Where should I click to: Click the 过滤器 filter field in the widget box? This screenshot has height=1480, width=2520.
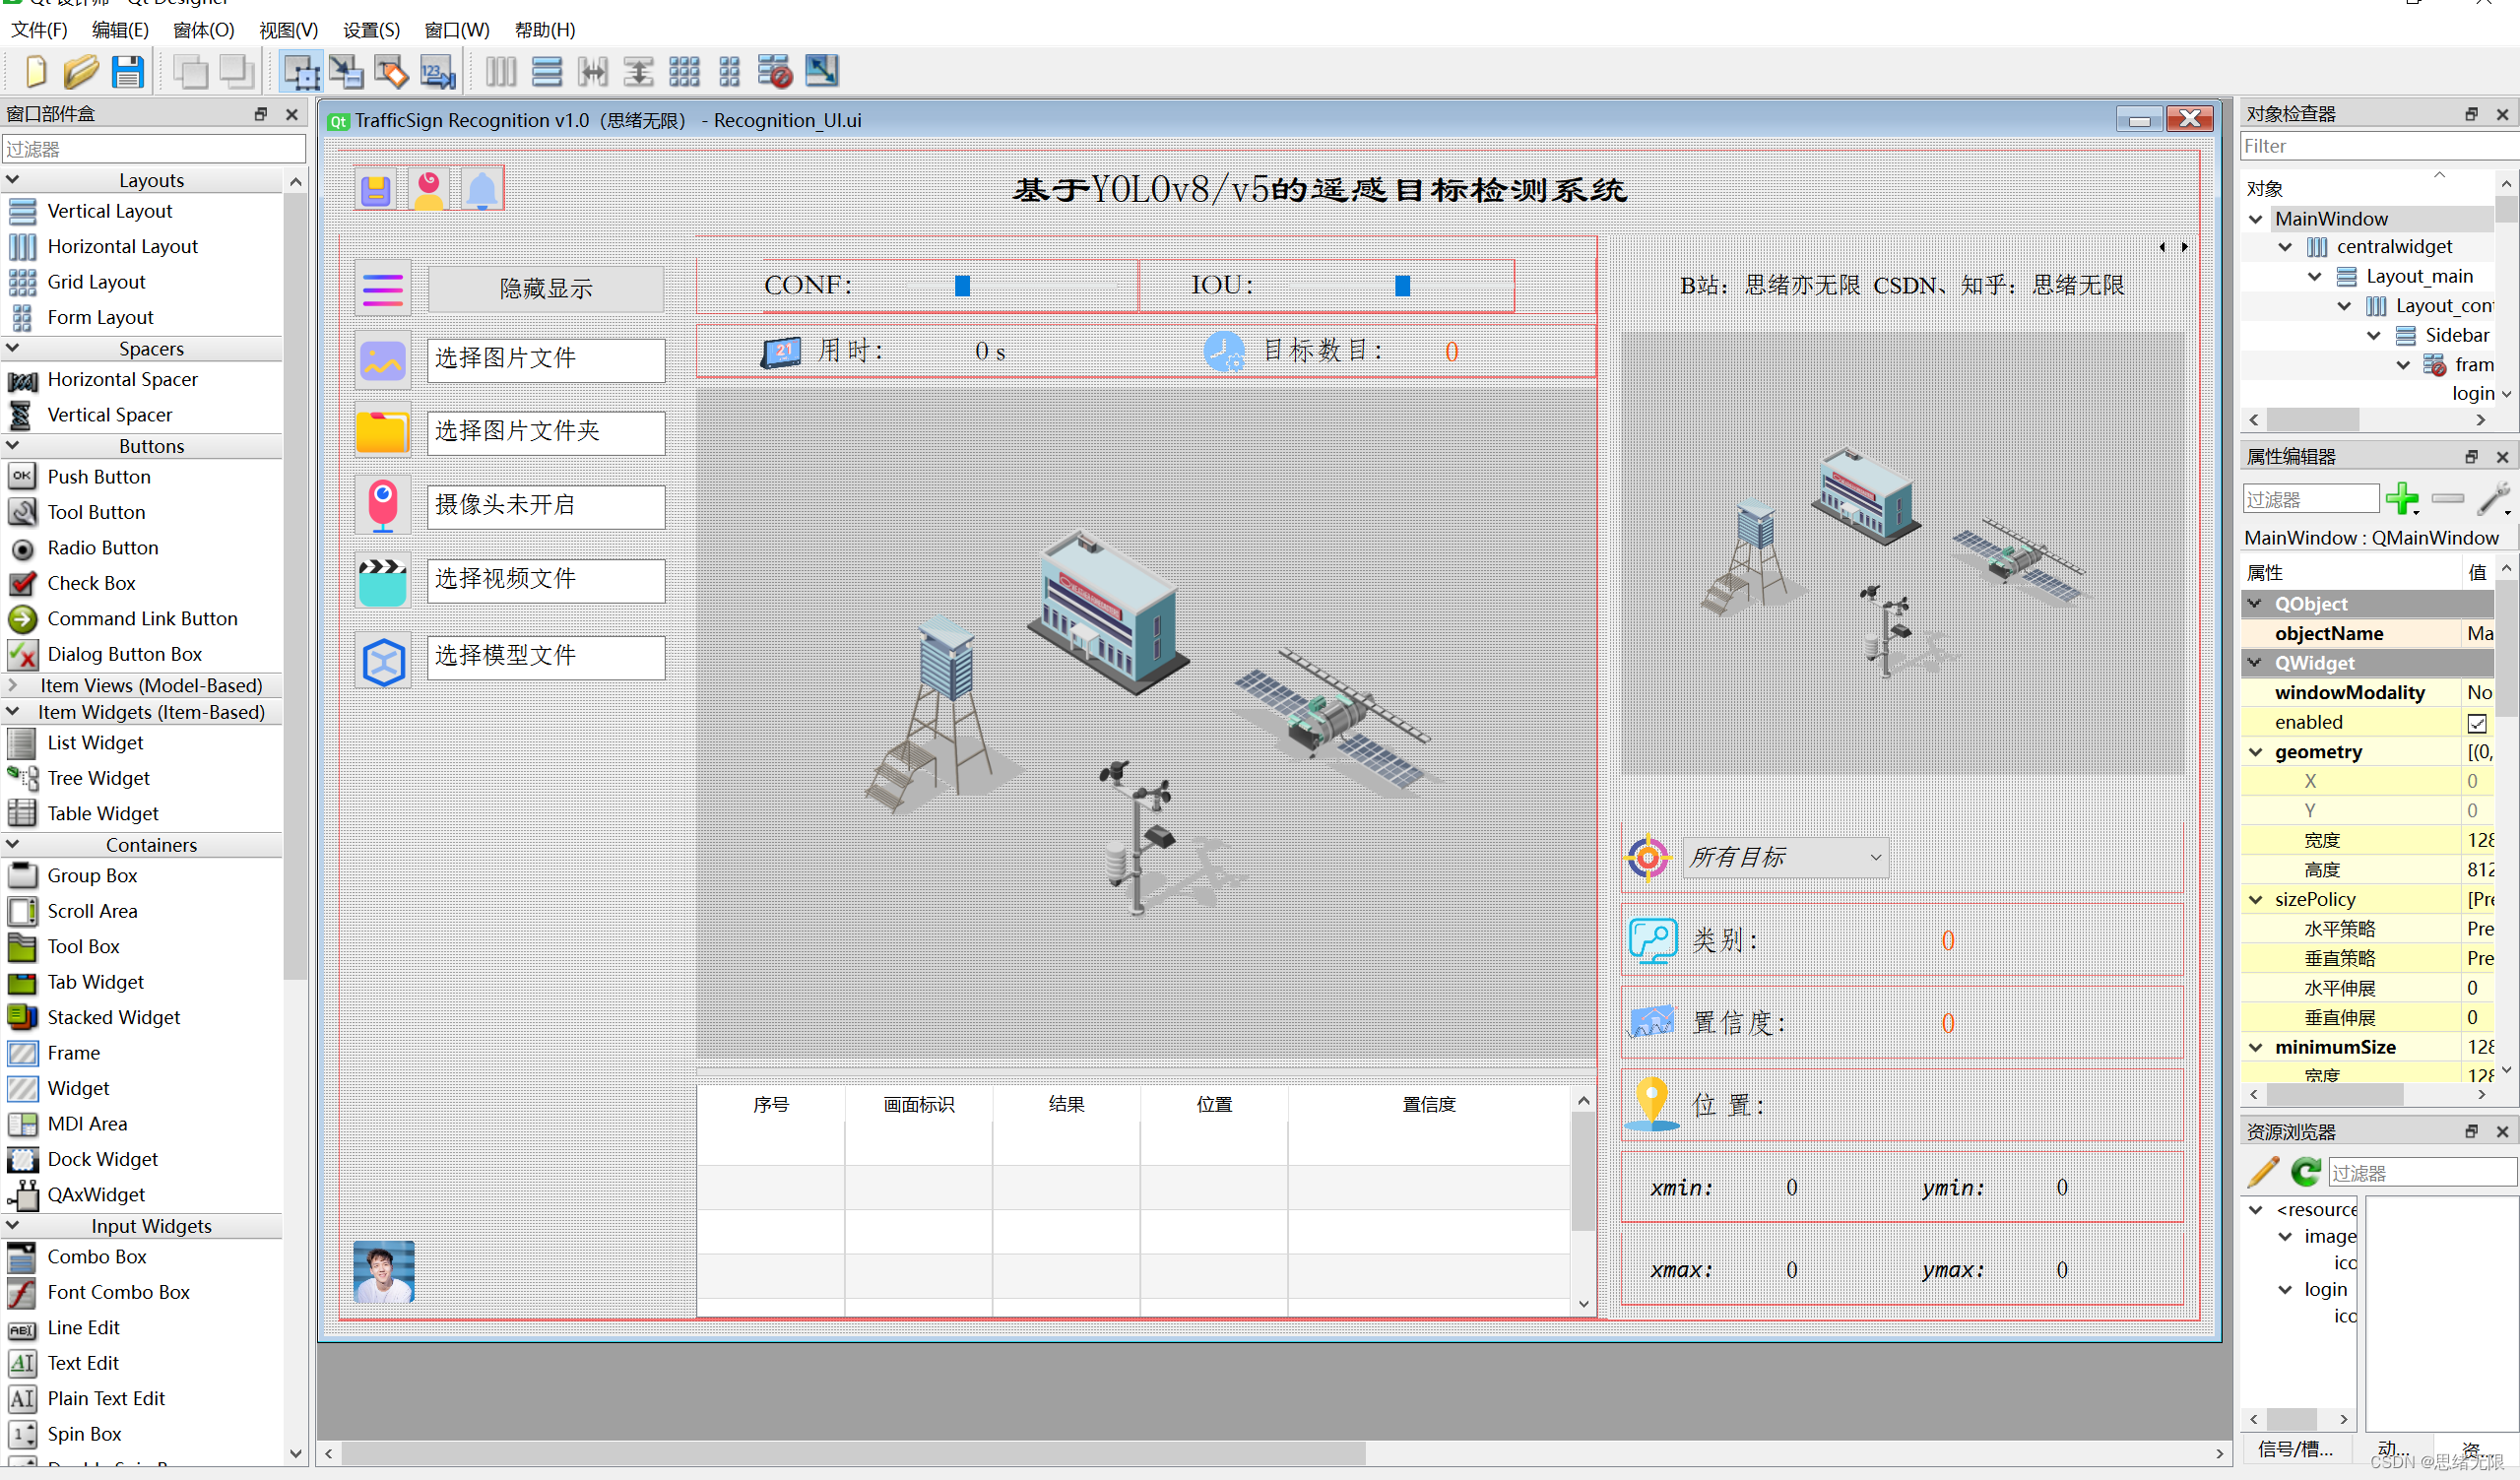(x=154, y=148)
